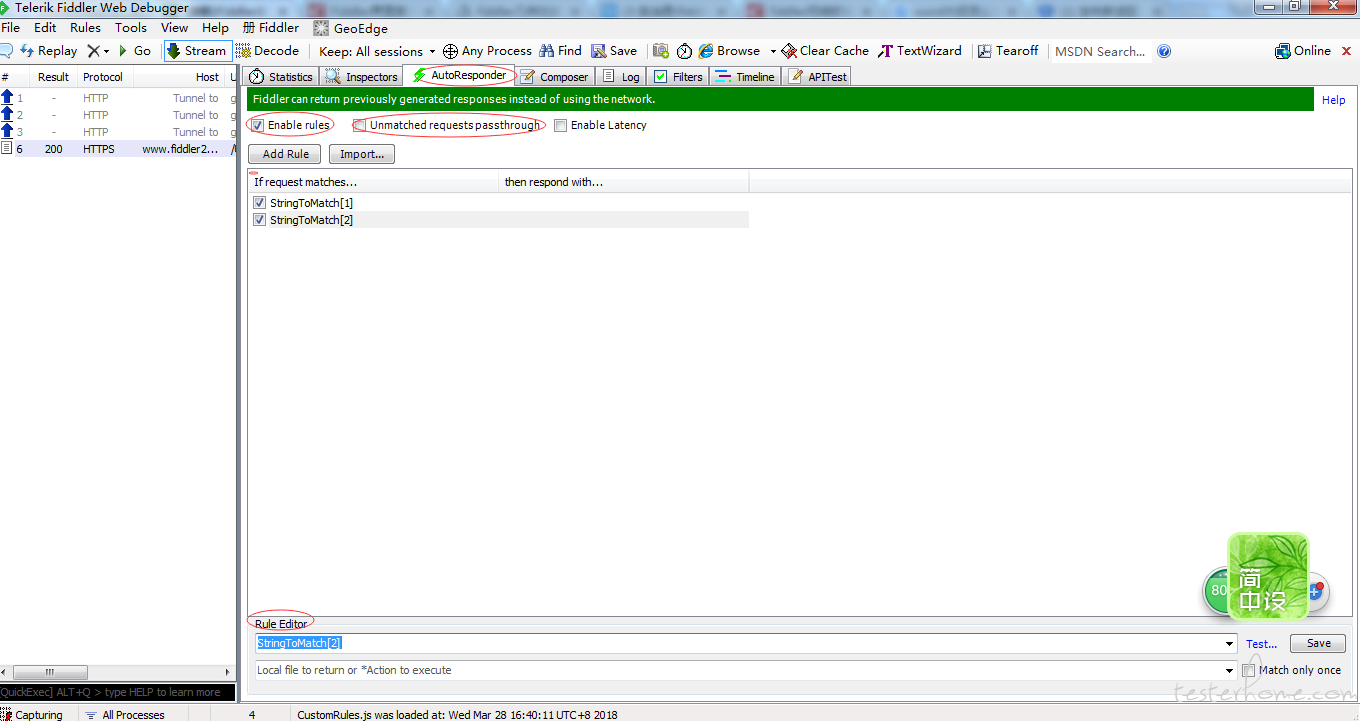Close the toolbar using the red X
Viewport: 1360px width, 721px height.
point(1346,51)
